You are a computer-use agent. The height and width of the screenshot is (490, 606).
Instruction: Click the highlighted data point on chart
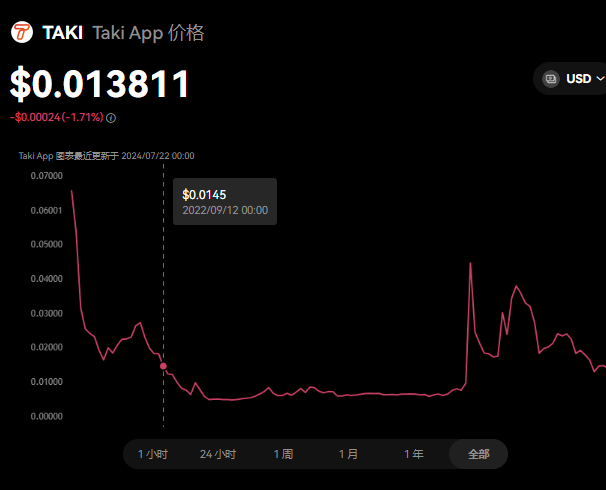pyautogui.click(x=164, y=366)
